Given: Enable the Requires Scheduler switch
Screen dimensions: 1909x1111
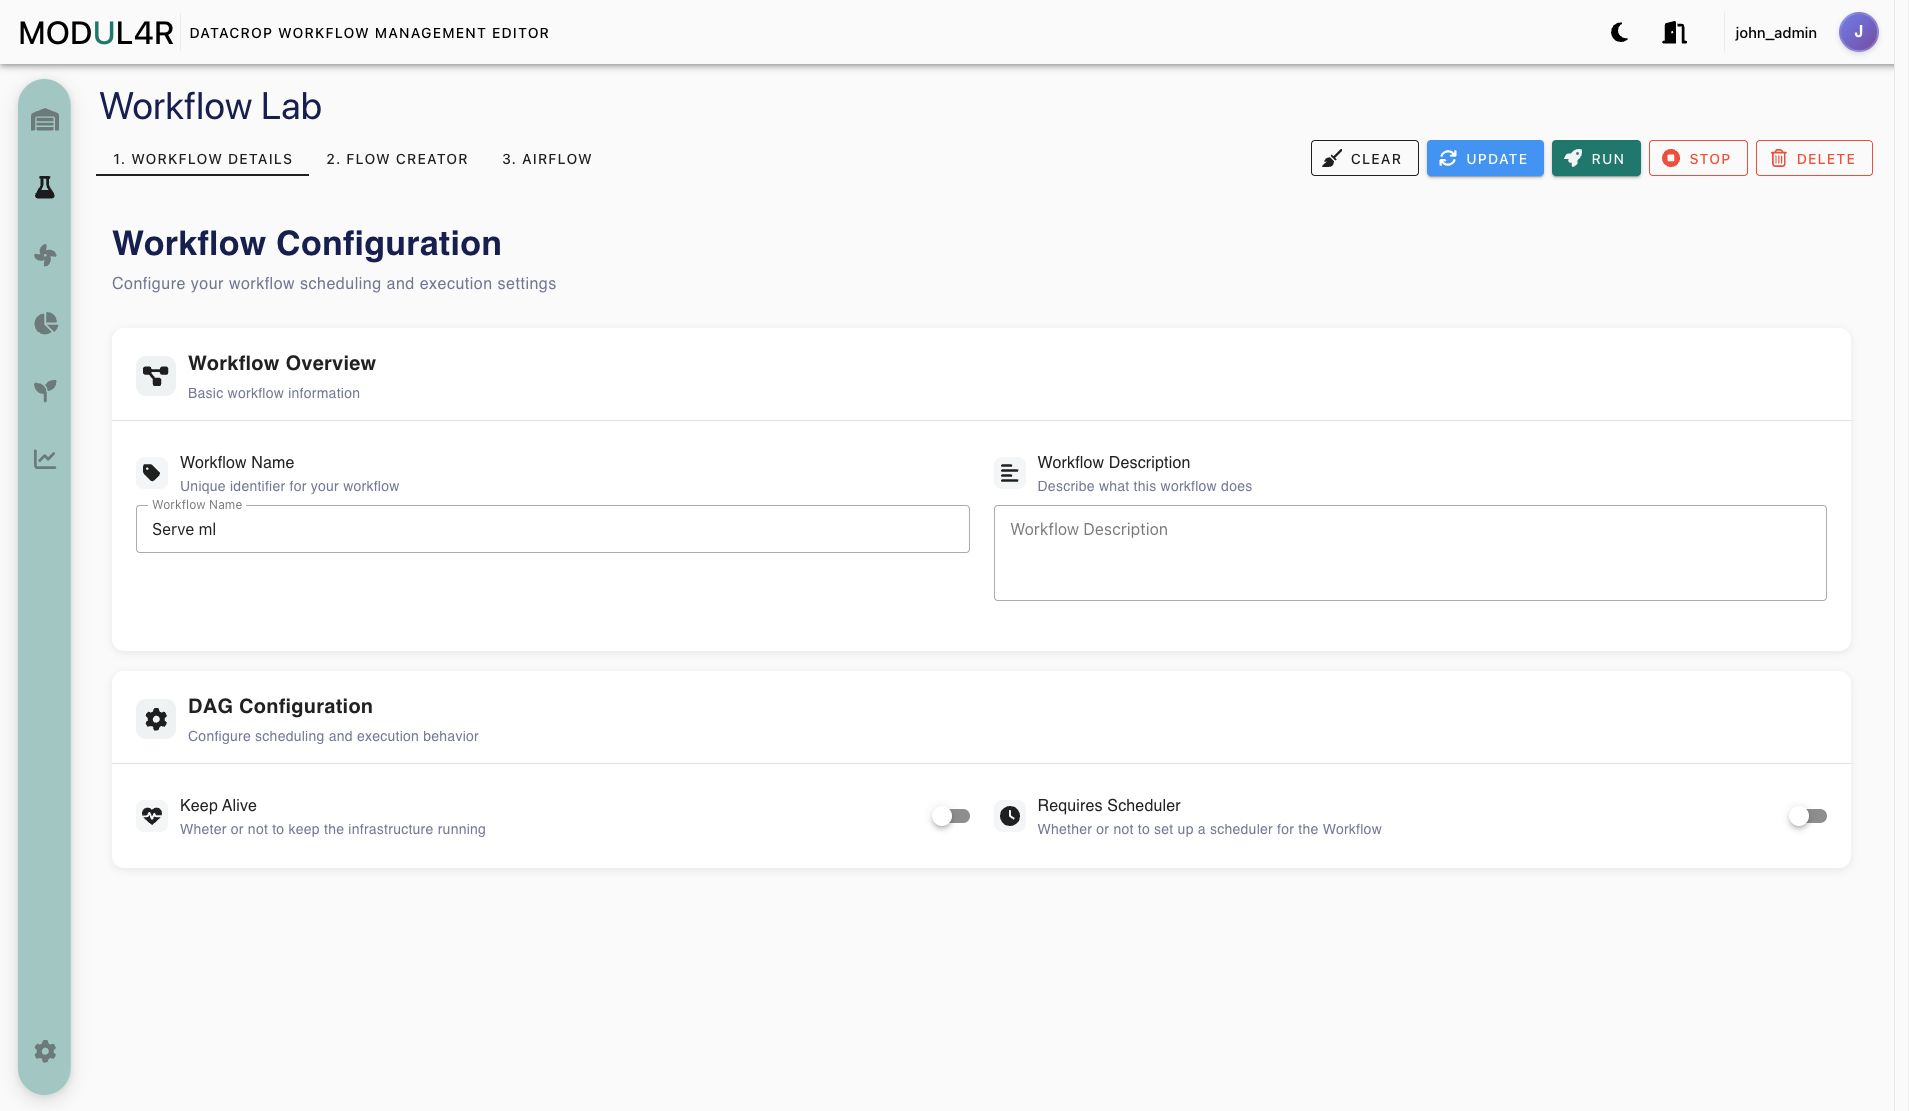Looking at the screenshot, I should coord(1808,816).
